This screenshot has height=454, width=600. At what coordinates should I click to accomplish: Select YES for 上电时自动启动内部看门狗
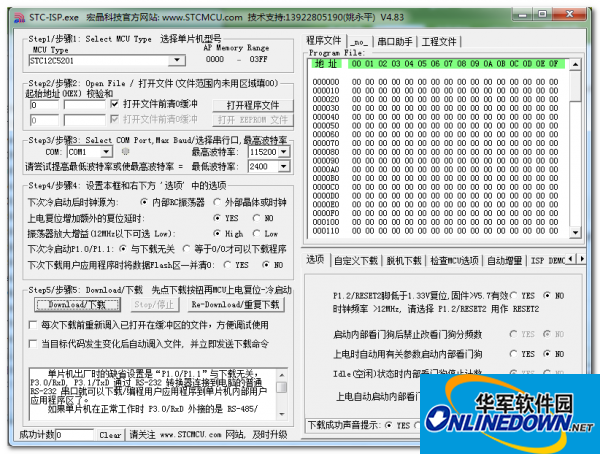pos(514,354)
